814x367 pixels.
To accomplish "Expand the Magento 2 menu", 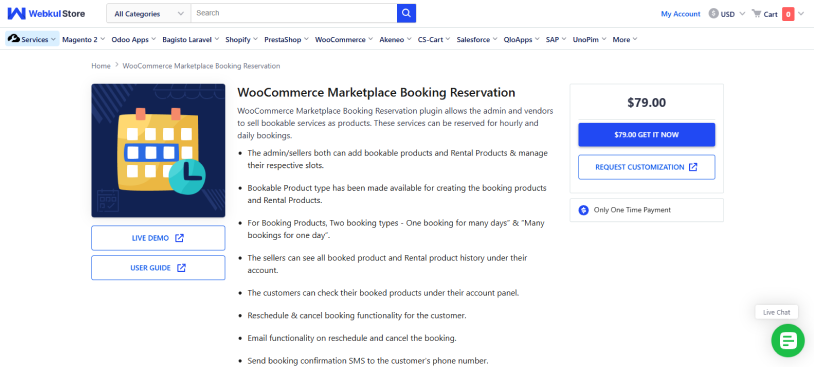I will pyautogui.click(x=84, y=39).
